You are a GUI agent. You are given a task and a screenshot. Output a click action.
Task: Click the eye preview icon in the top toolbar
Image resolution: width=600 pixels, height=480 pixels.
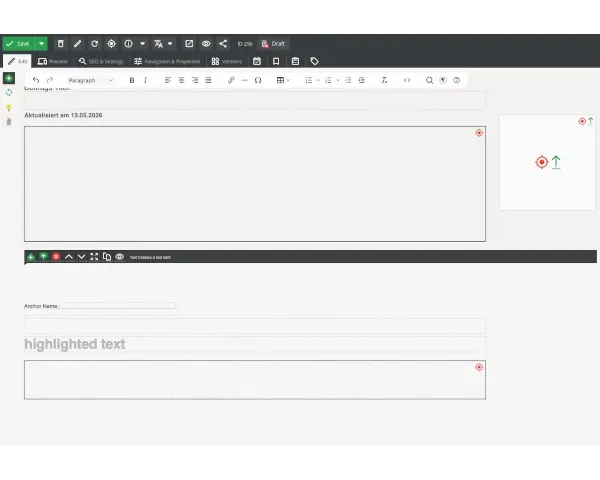pos(206,44)
